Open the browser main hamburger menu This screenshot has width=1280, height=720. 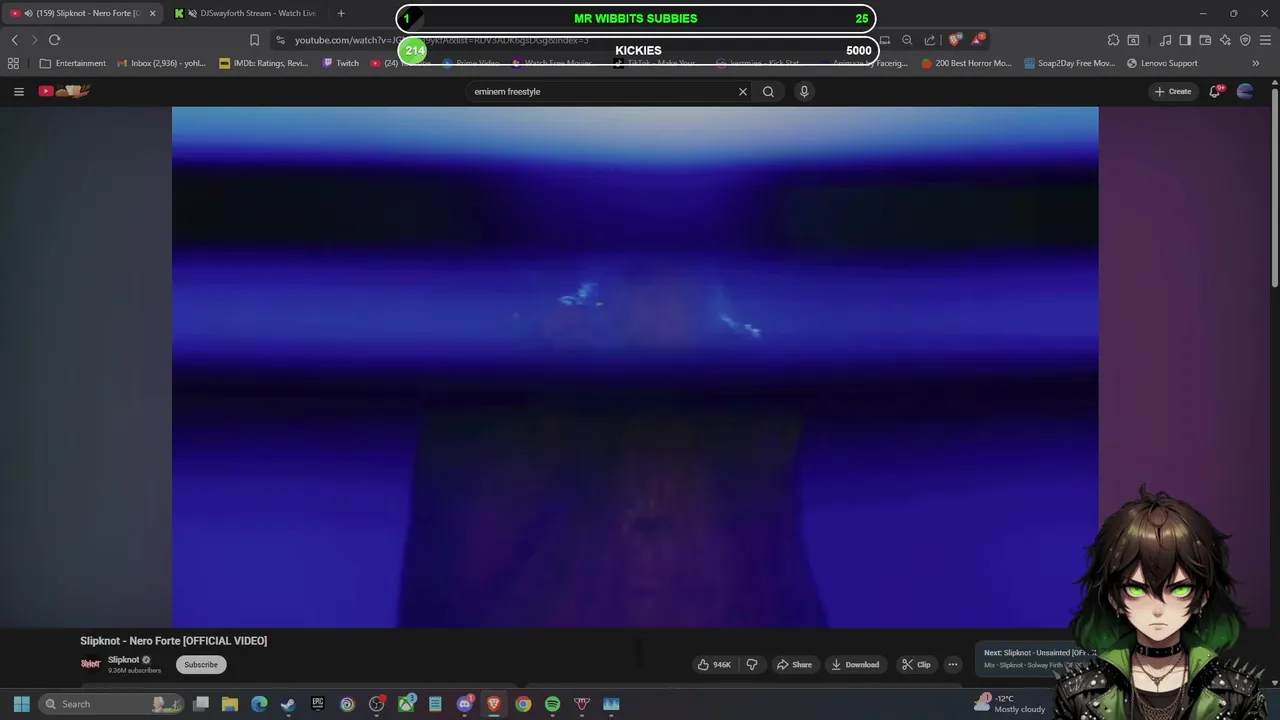click(x=1266, y=40)
